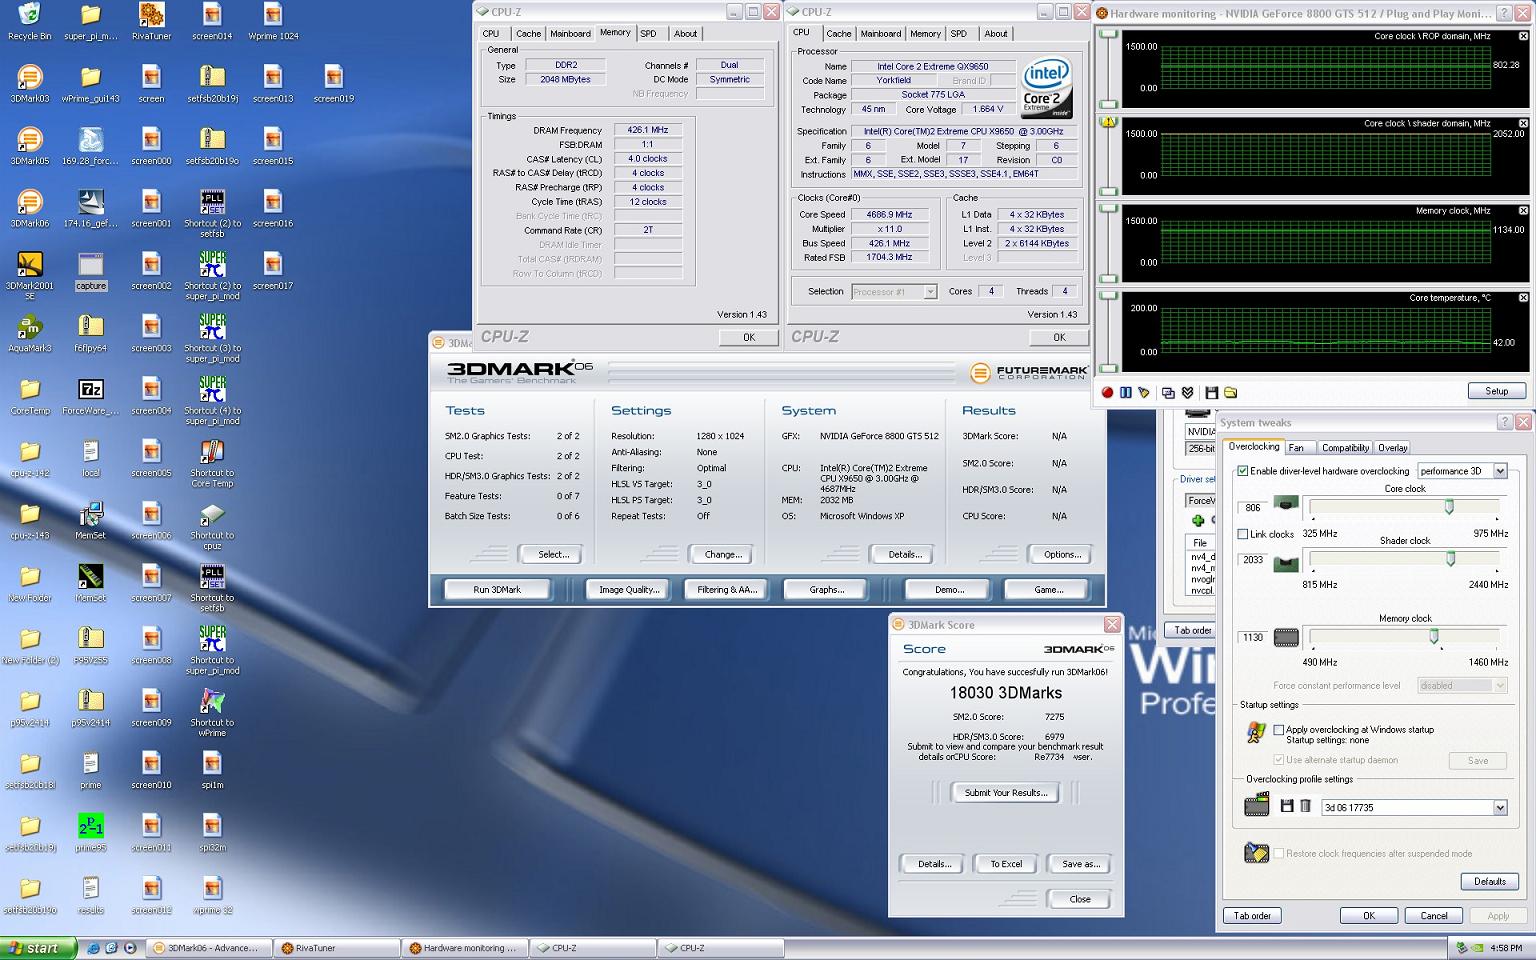
Task: Click the Run 3DMark button
Action: [x=497, y=589]
